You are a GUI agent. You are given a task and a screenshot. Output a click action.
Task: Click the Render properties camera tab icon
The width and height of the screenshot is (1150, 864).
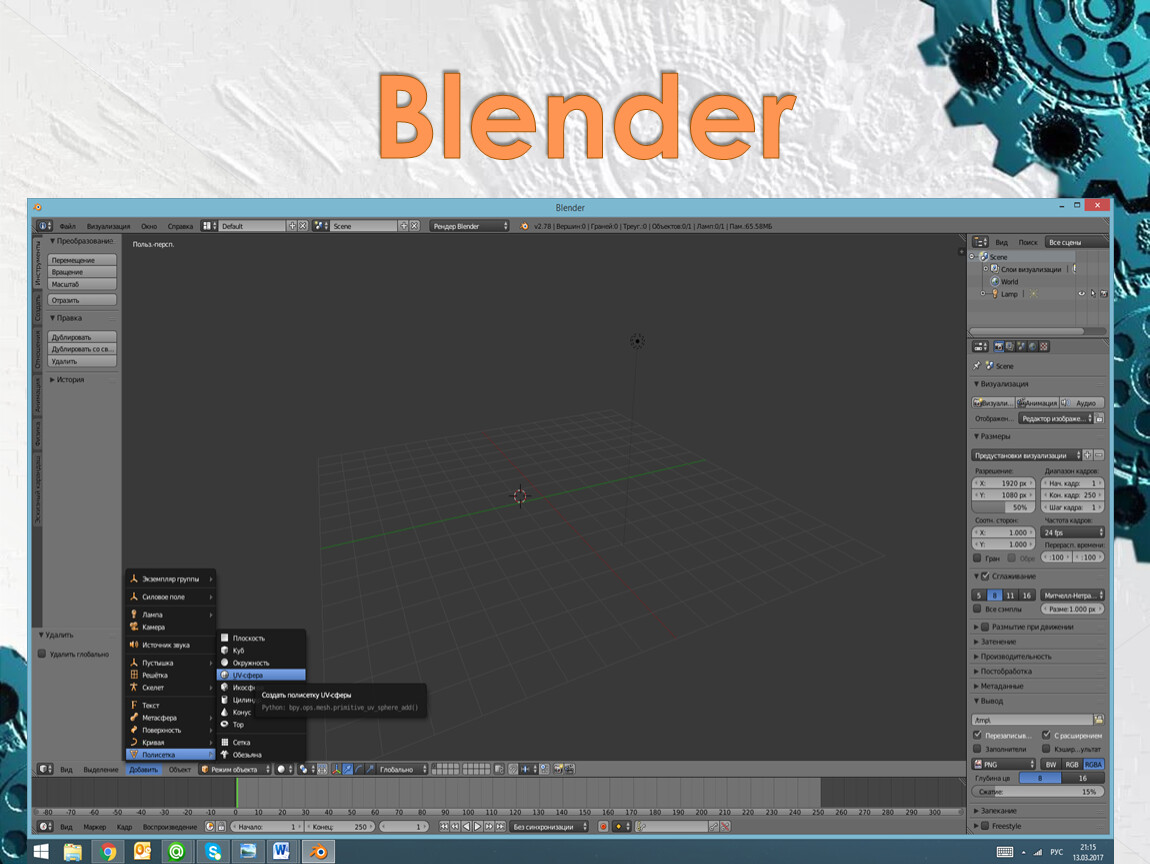click(998, 346)
